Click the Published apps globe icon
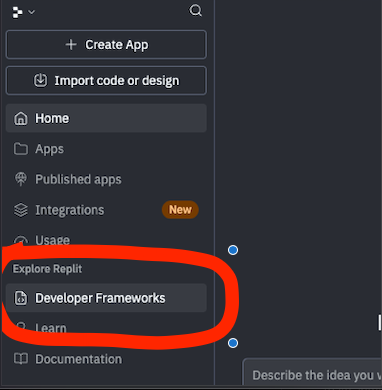The height and width of the screenshot is (390, 382). [x=21, y=179]
